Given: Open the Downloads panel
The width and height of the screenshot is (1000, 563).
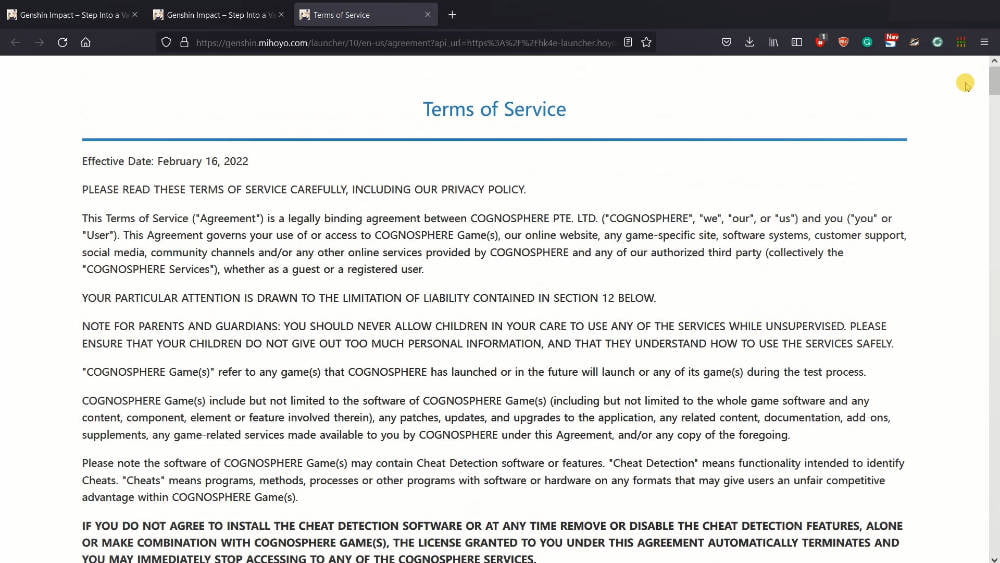Looking at the screenshot, I should click(750, 42).
